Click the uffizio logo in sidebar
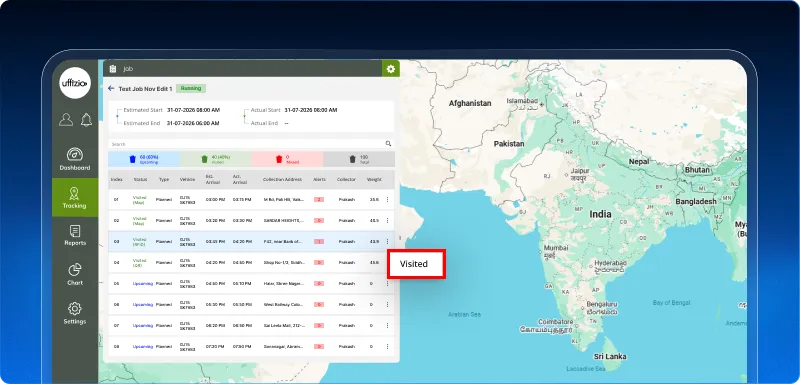Image resolution: width=800 pixels, height=384 pixels. [x=75, y=83]
